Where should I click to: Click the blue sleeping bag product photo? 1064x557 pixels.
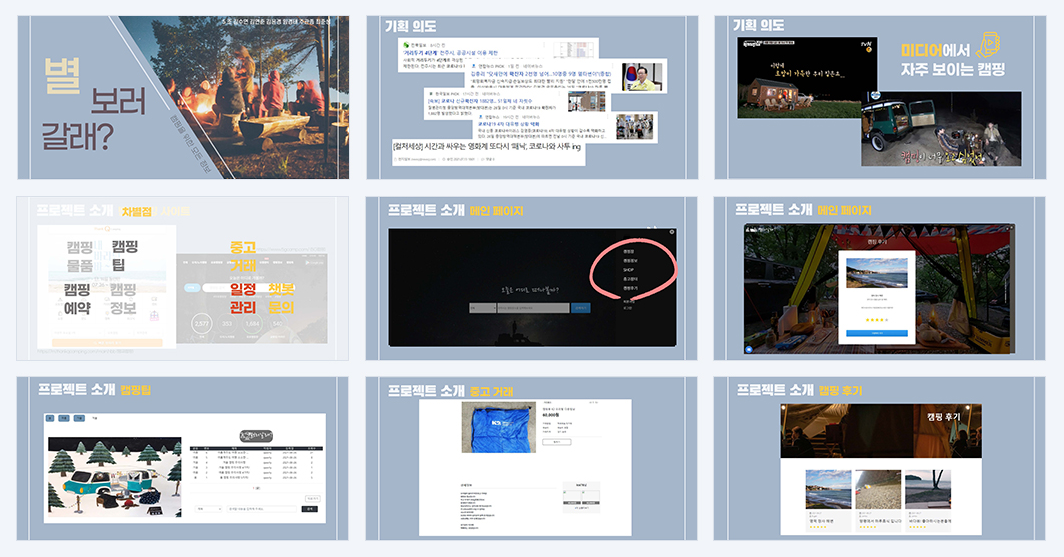(499, 427)
